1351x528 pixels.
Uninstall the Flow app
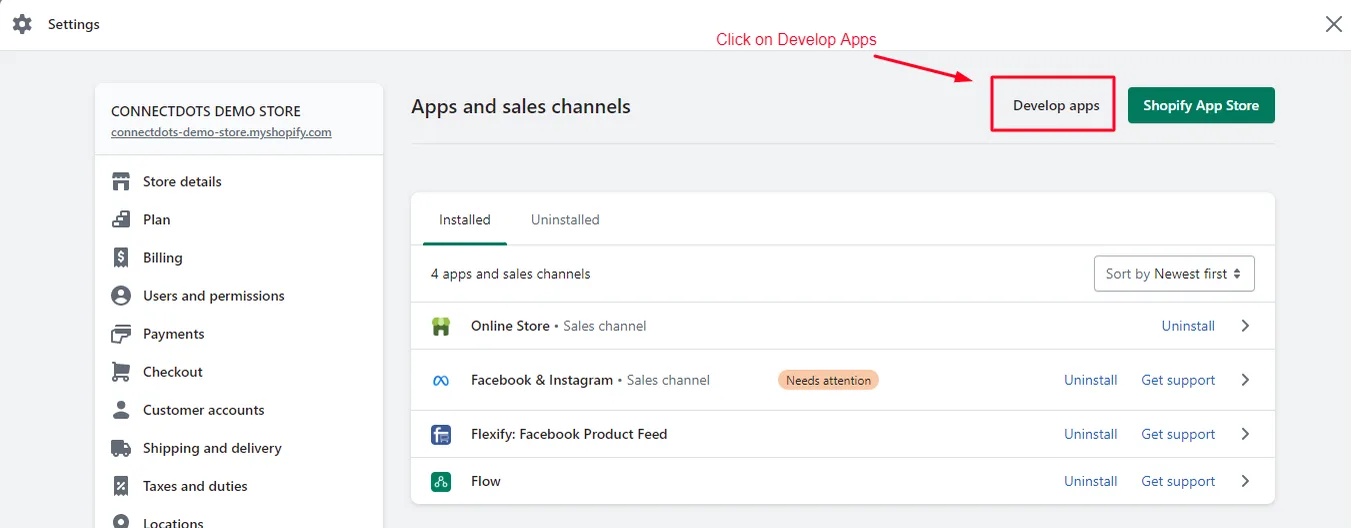coord(1091,481)
